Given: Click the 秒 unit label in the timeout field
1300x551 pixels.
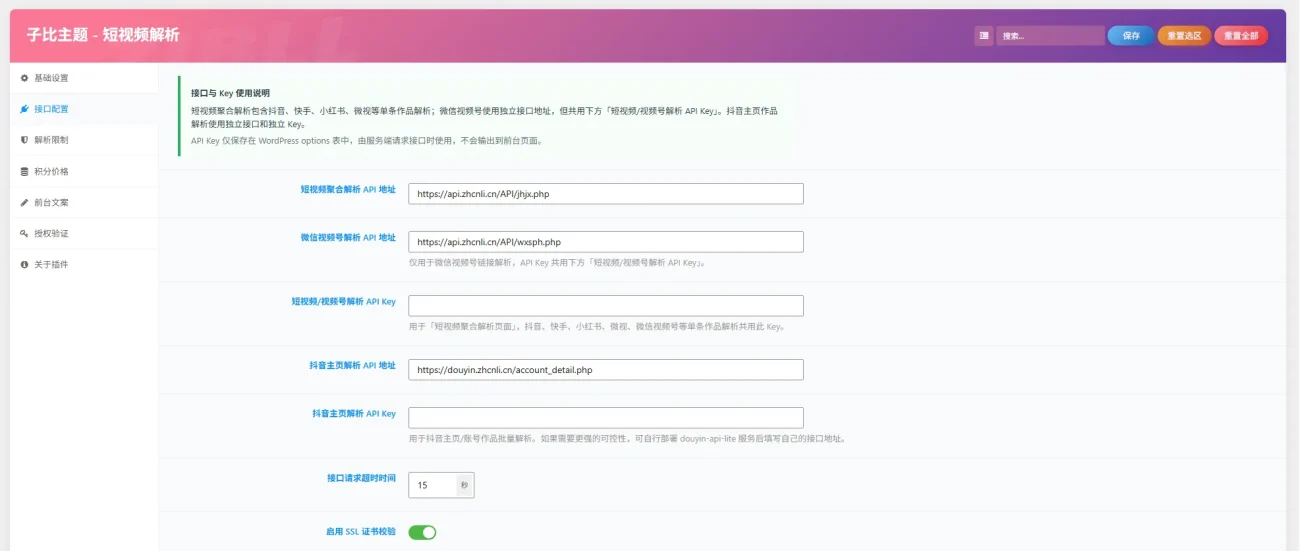Looking at the screenshot, I should point(464,485).
